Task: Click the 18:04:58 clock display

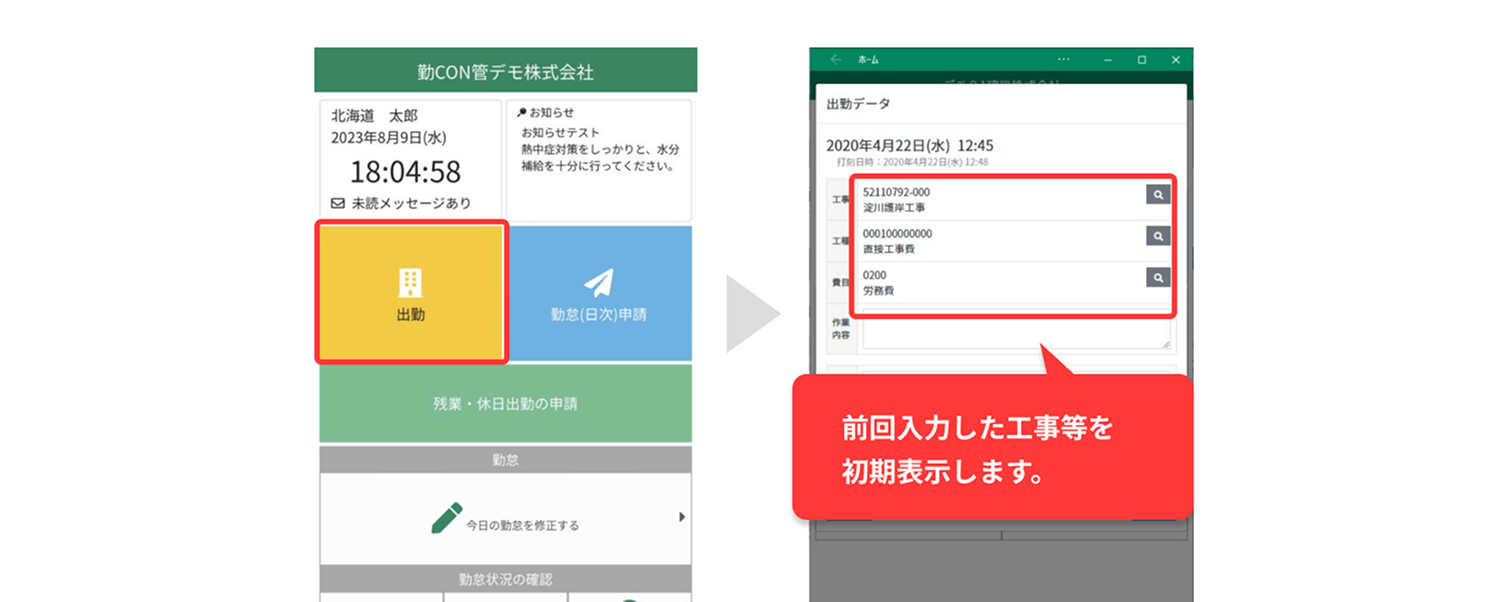Action: (x=405, y=171)
